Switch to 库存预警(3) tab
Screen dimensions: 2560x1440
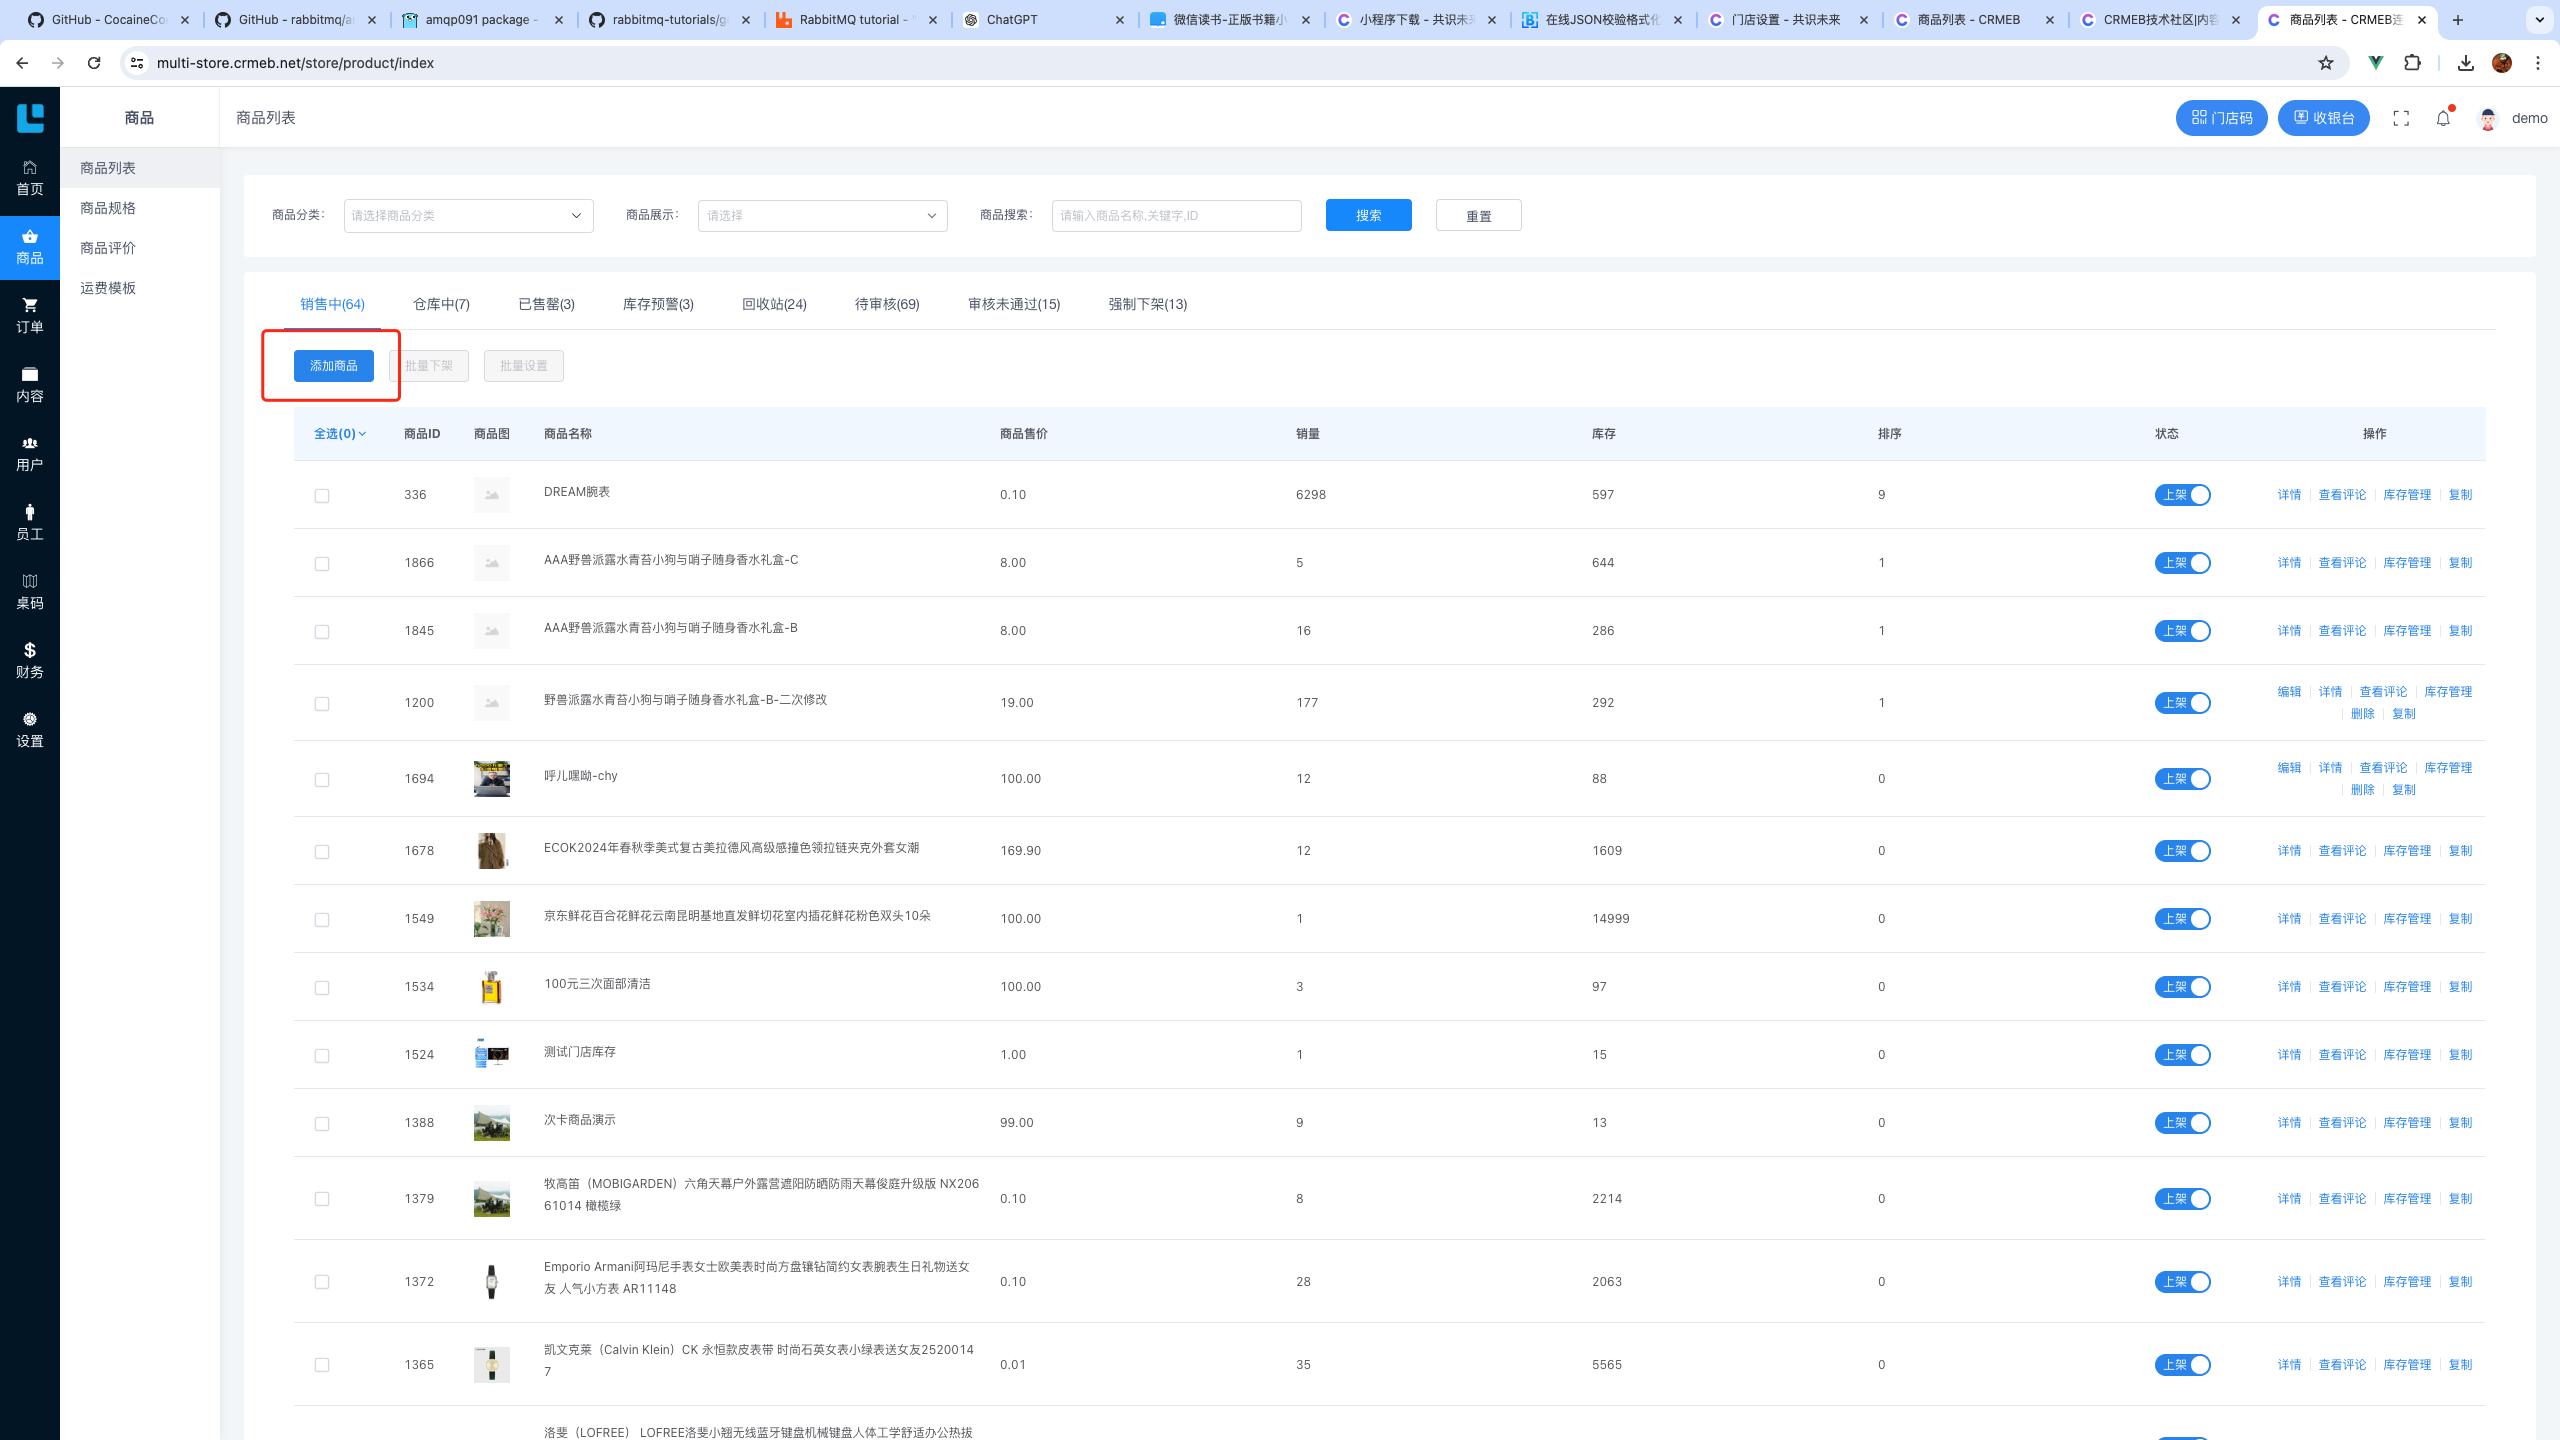(x=658, y=304)
